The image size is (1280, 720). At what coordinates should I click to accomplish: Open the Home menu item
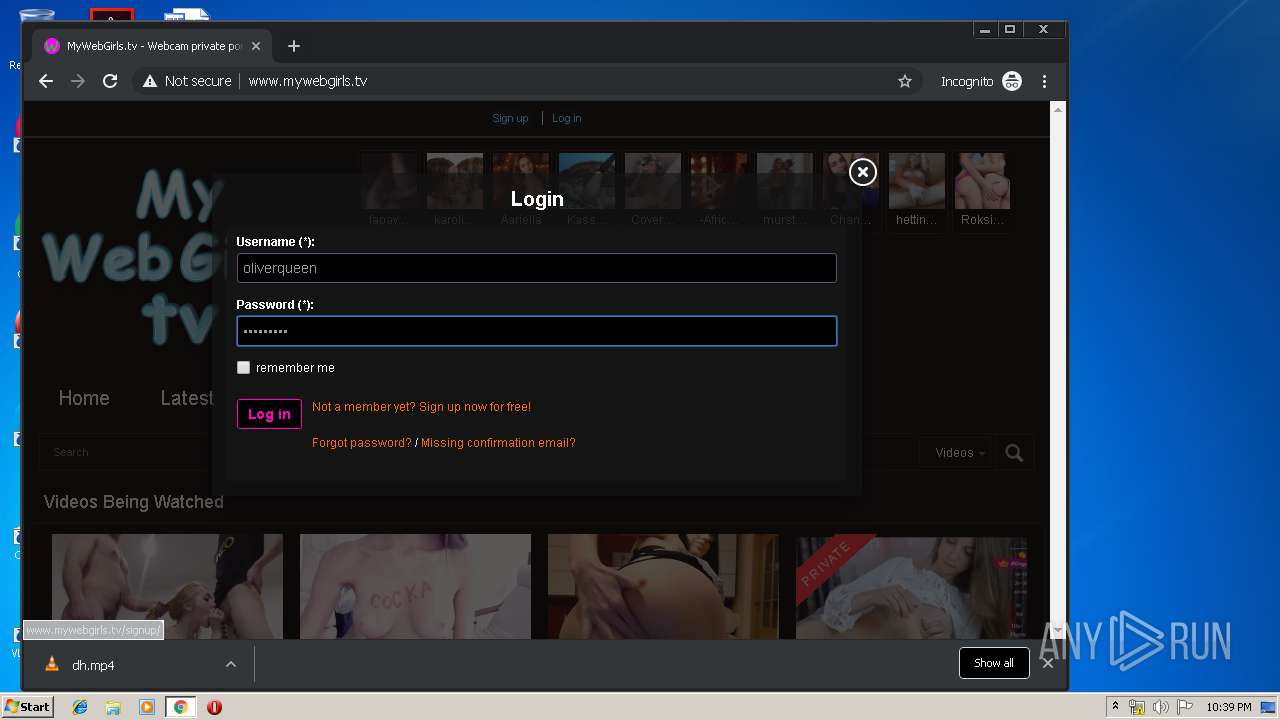click(x=84, y=398)
